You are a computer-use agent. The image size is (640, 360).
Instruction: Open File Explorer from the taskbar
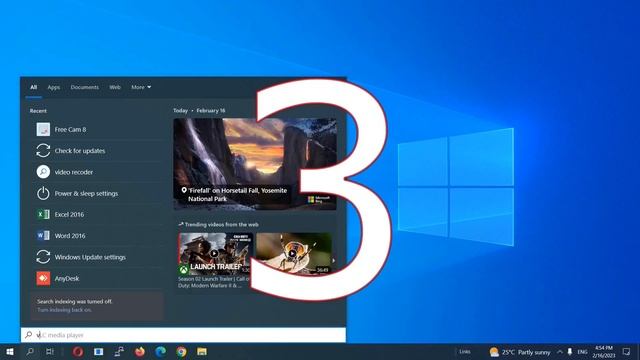[202, 351]
